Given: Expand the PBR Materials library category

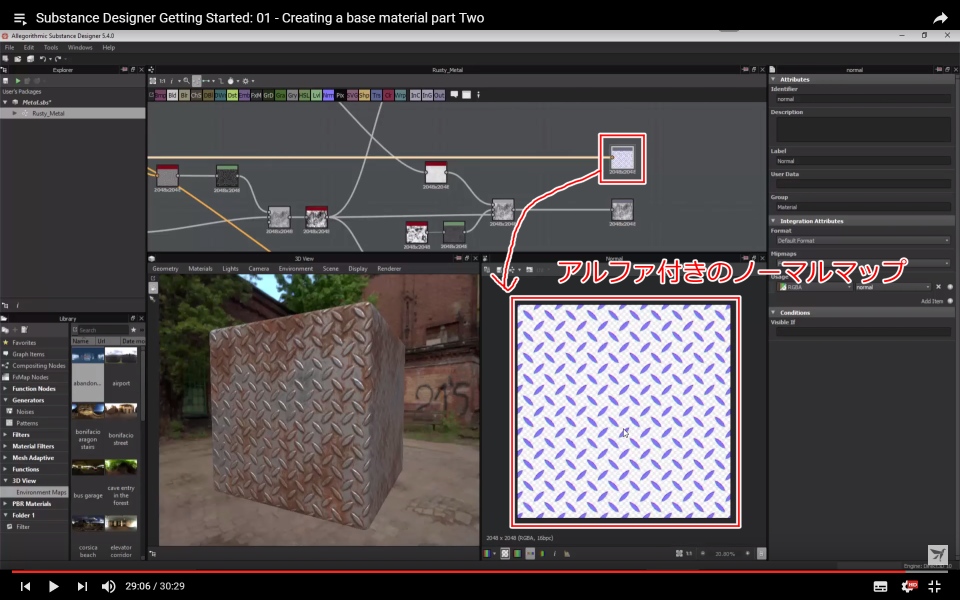Looking at the screenshot, I should pos(6,504).
